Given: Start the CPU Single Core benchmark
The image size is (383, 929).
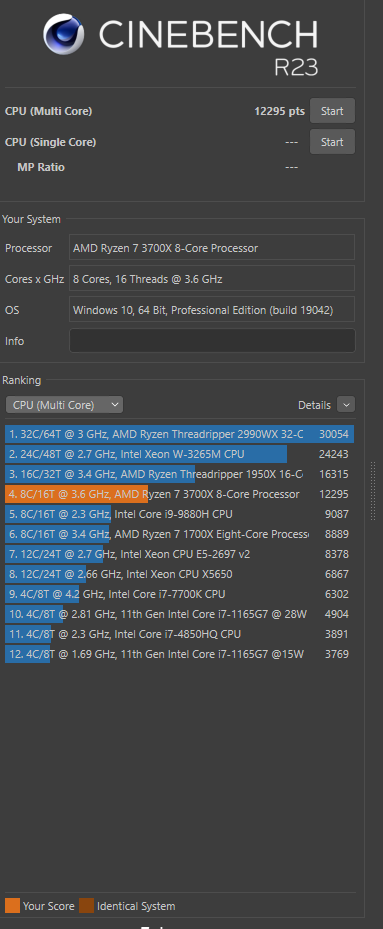Looking at the screenshot, I should (x=332, y=142).
